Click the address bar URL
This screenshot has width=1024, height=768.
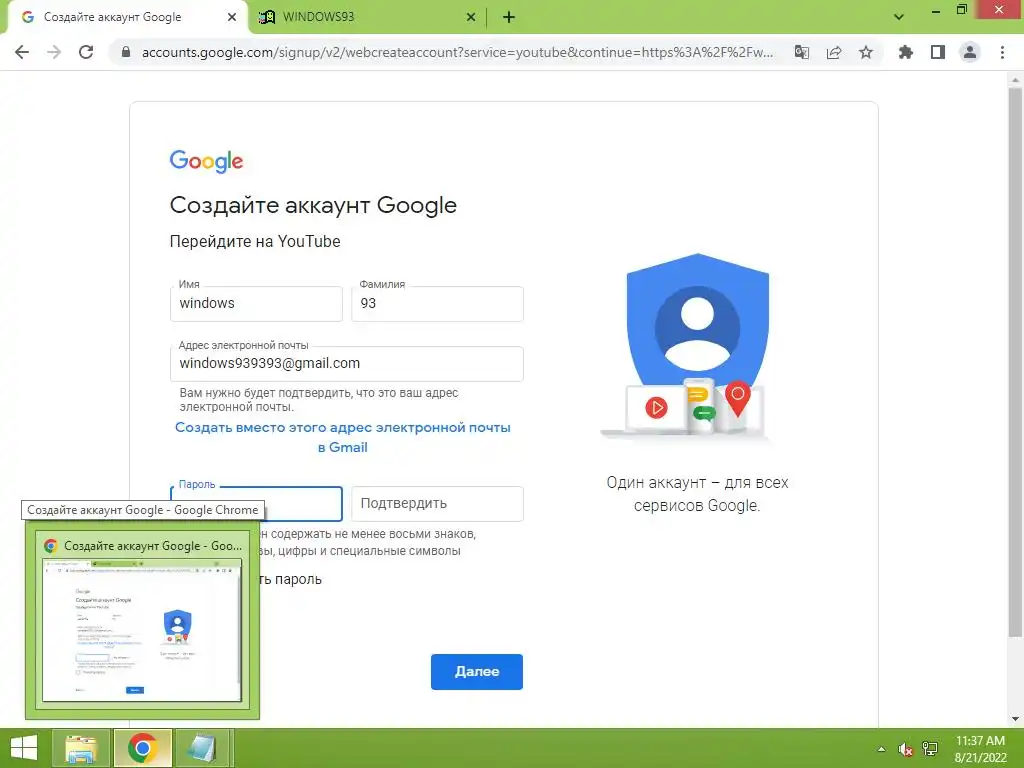[x=457, y=52]
